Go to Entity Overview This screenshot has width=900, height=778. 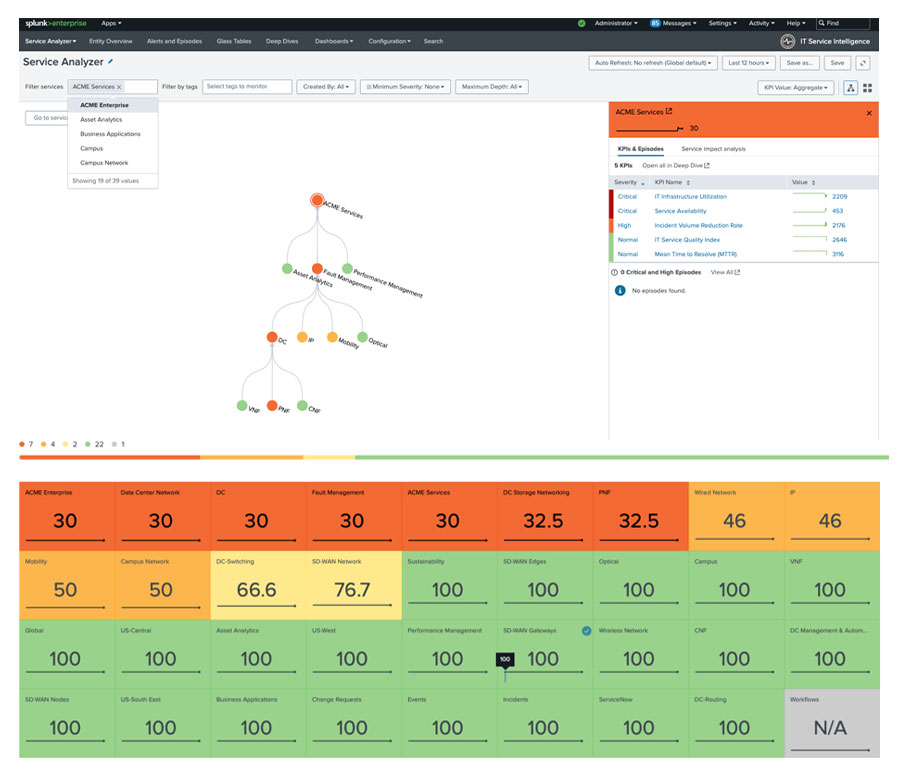tap(110, 41)
